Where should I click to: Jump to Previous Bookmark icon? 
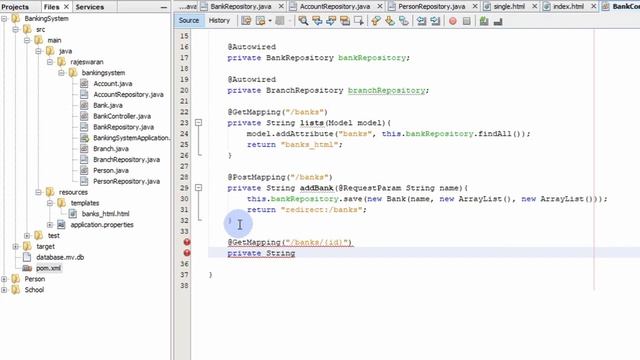tap(376, 21)
